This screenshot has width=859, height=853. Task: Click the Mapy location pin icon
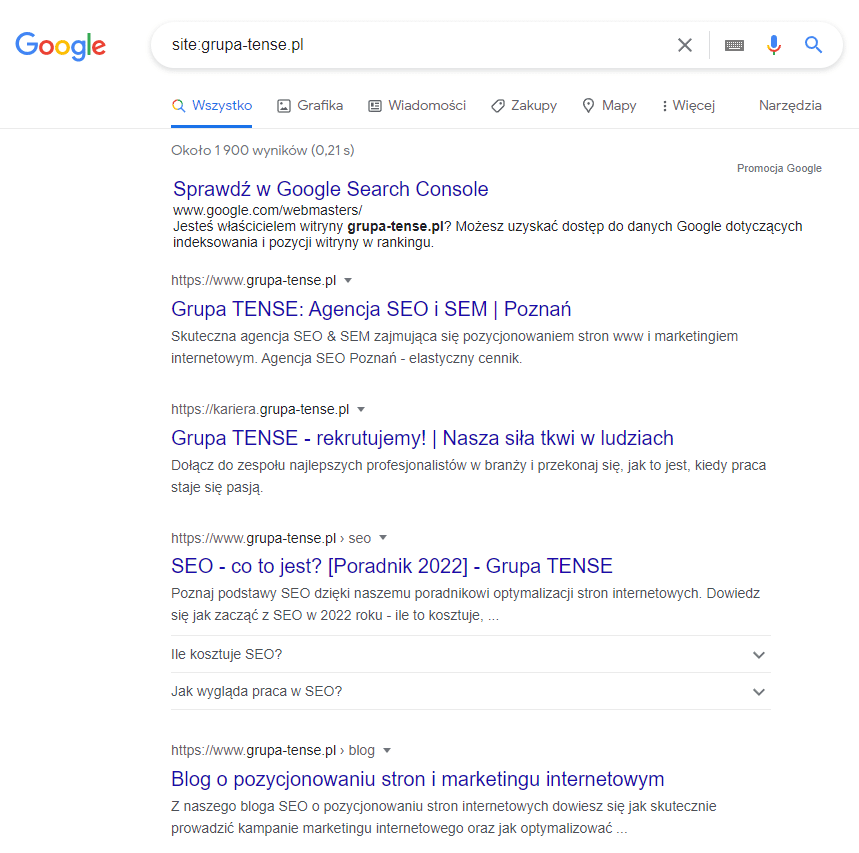[588, 106]
